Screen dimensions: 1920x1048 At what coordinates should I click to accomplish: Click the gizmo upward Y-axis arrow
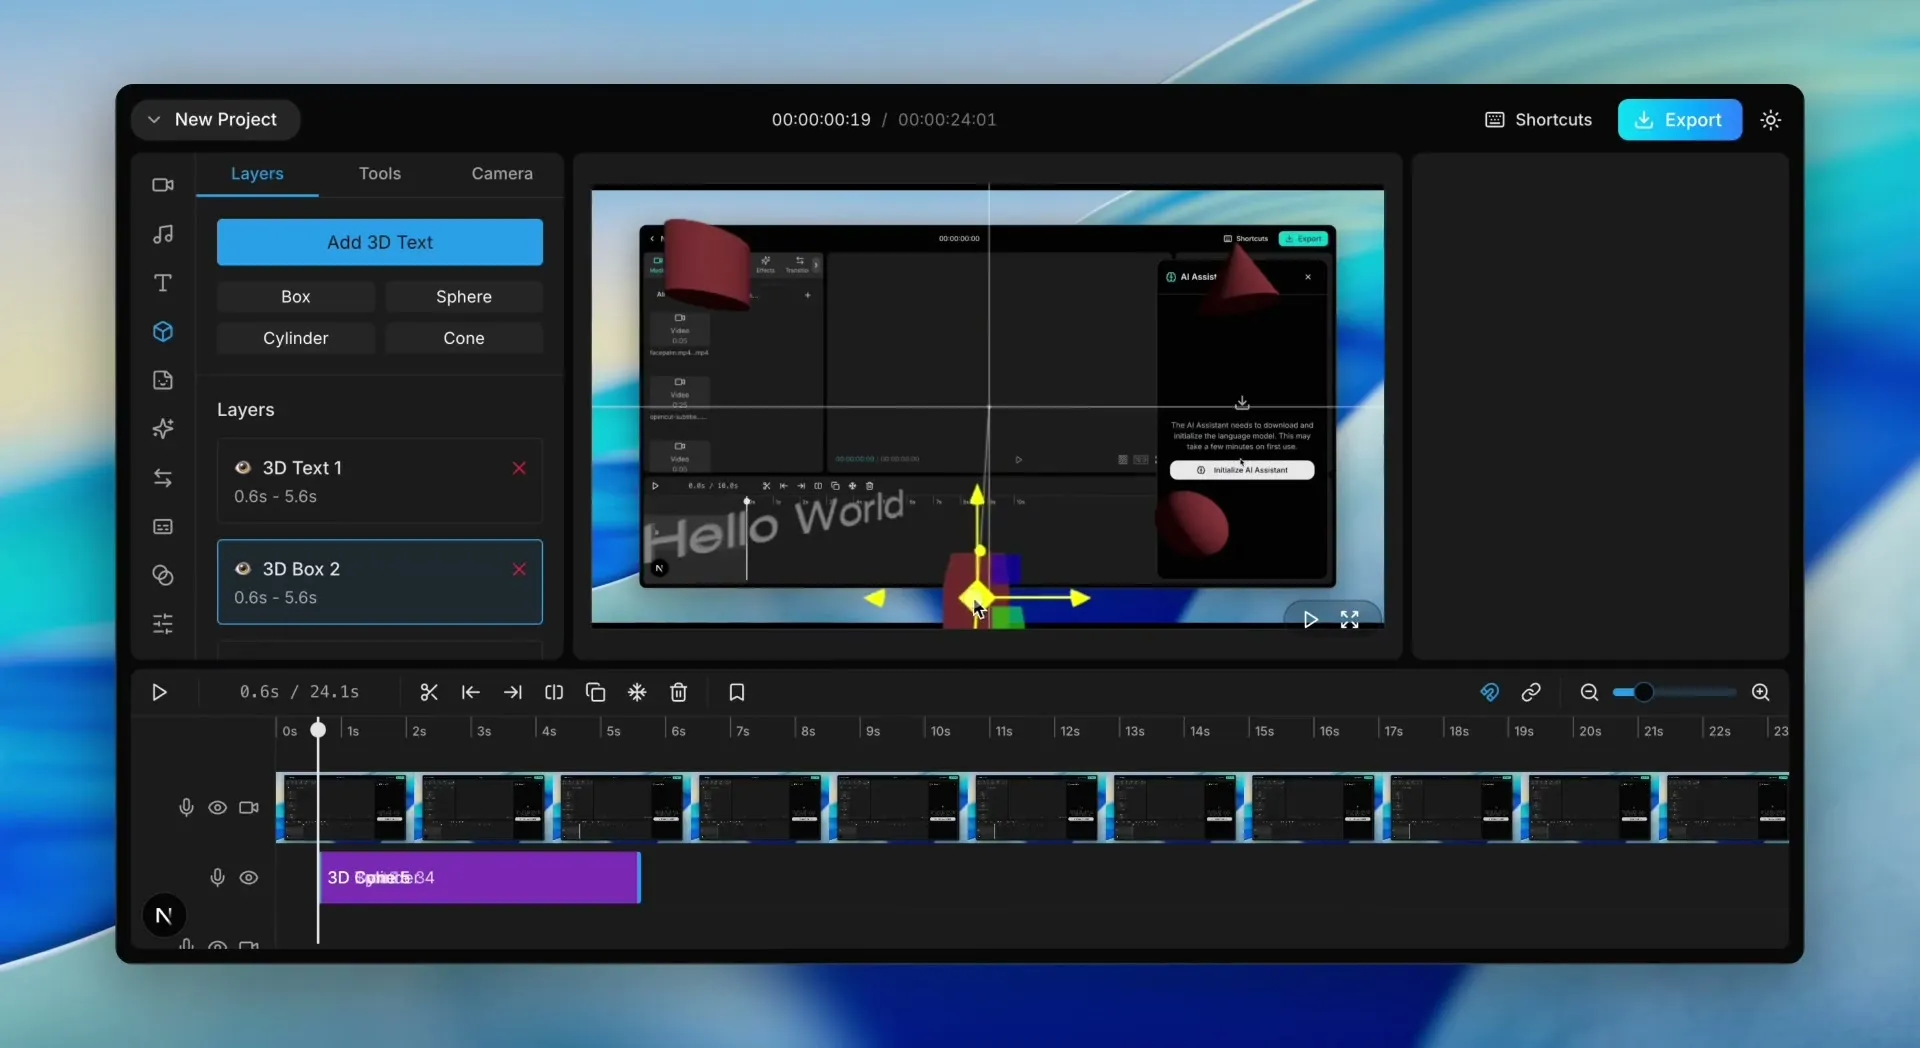(x=977, y=495)
